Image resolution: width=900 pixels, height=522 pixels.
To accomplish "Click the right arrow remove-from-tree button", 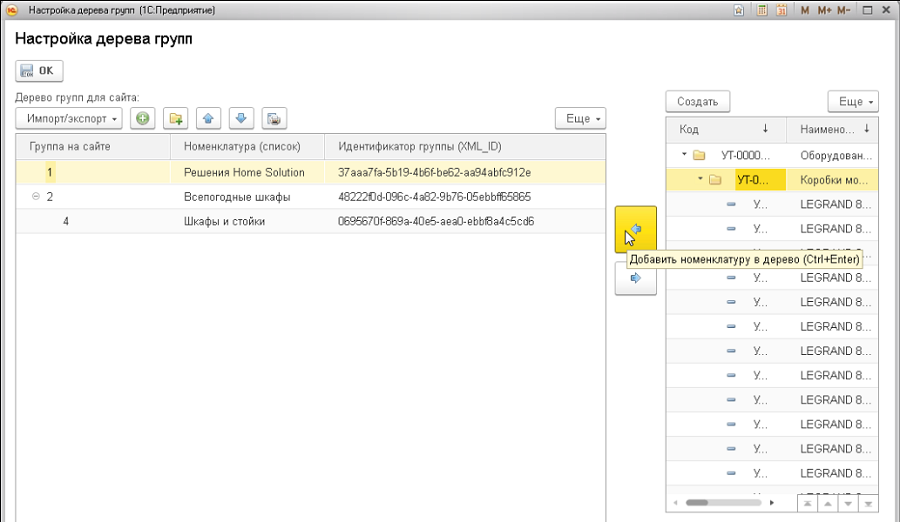I will (x=635, y=279).
